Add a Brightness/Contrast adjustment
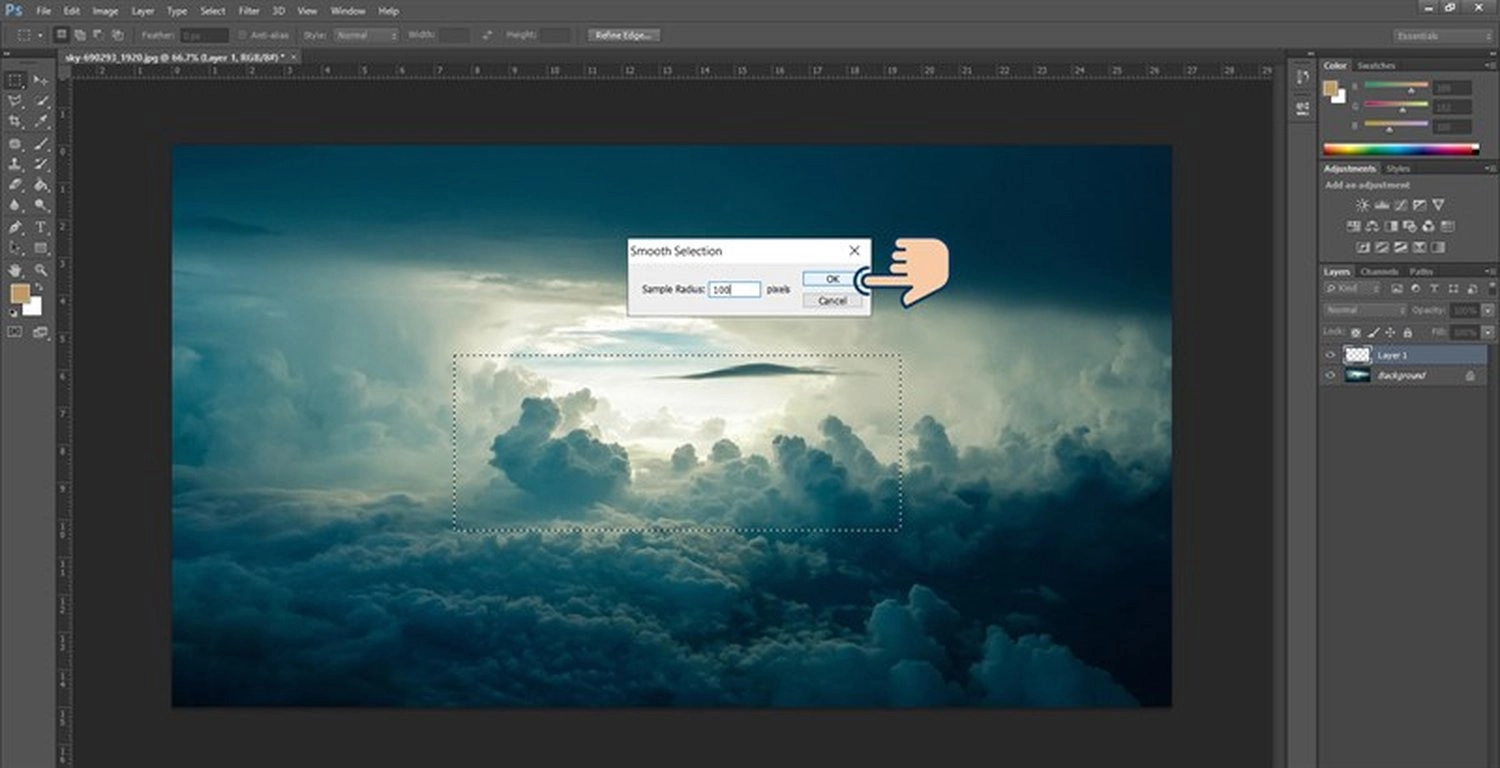This screenshot has width=1500, height=768. pyautogui.click(x=1362, y=205)
